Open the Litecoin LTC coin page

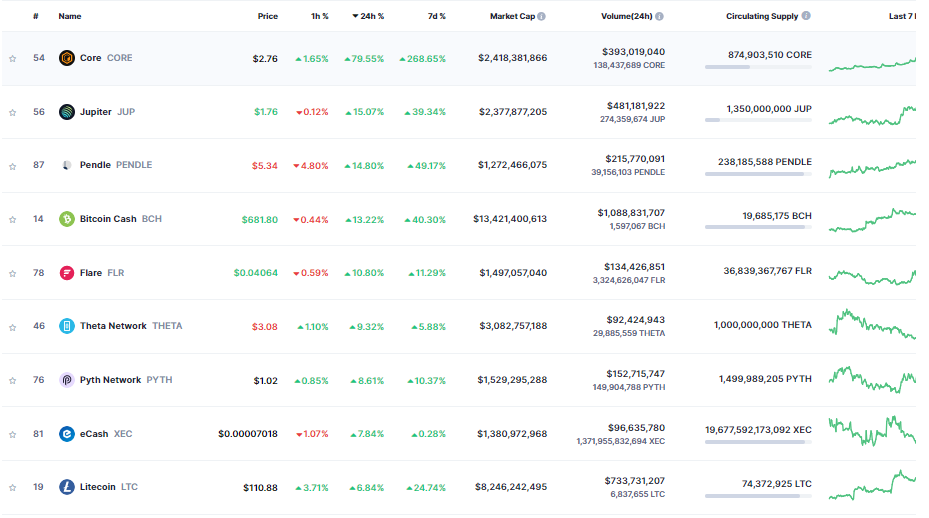tap(109, 487)
